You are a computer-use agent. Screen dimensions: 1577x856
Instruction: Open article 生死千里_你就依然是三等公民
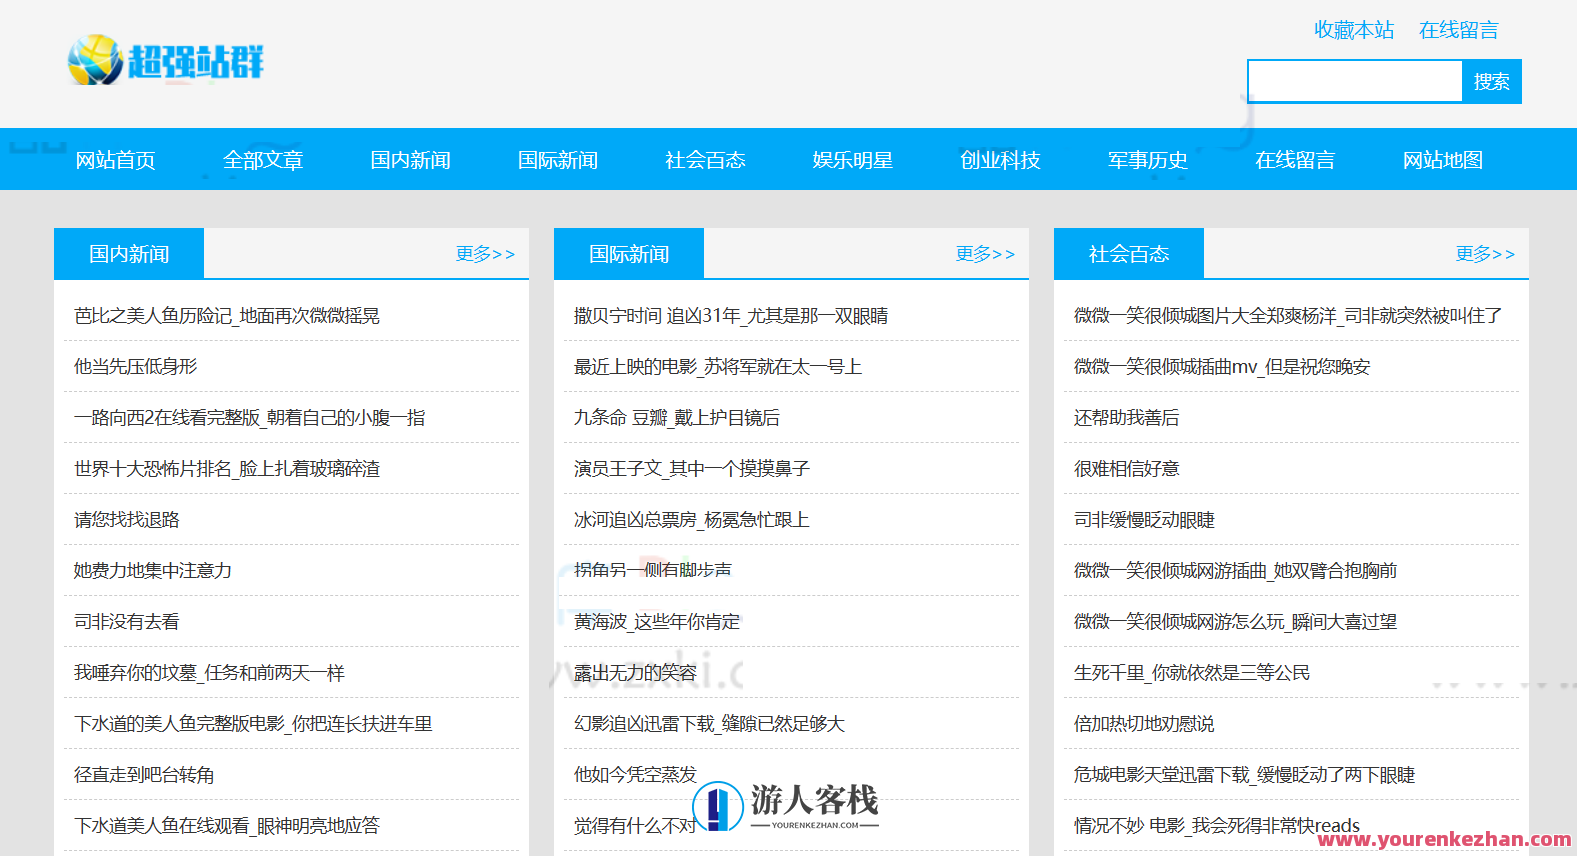[x=1192, y=673]
